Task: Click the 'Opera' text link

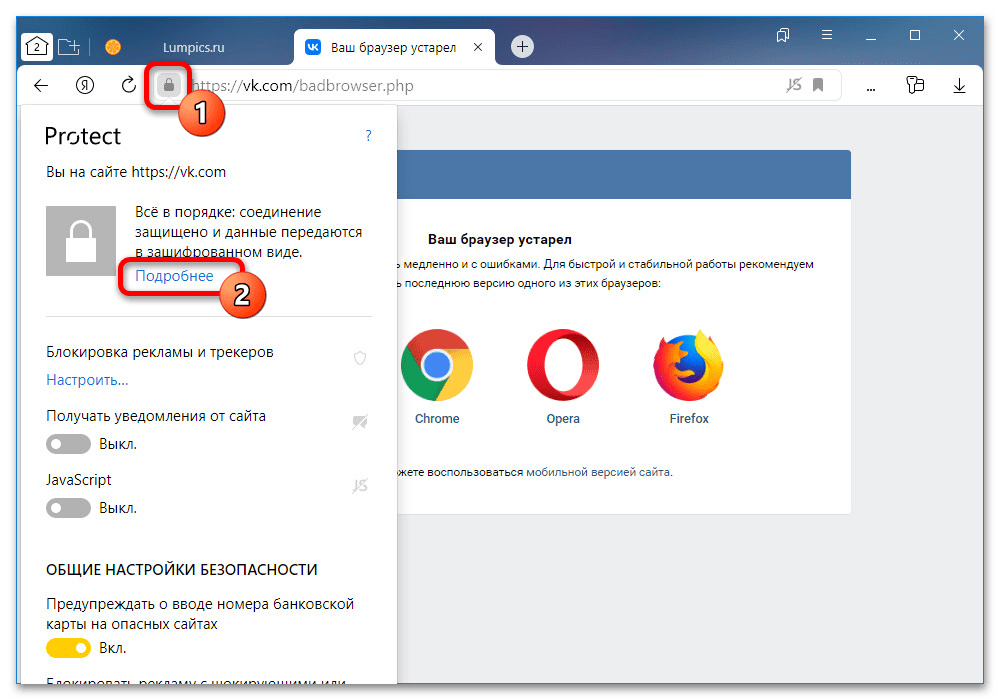Action: 563,419
